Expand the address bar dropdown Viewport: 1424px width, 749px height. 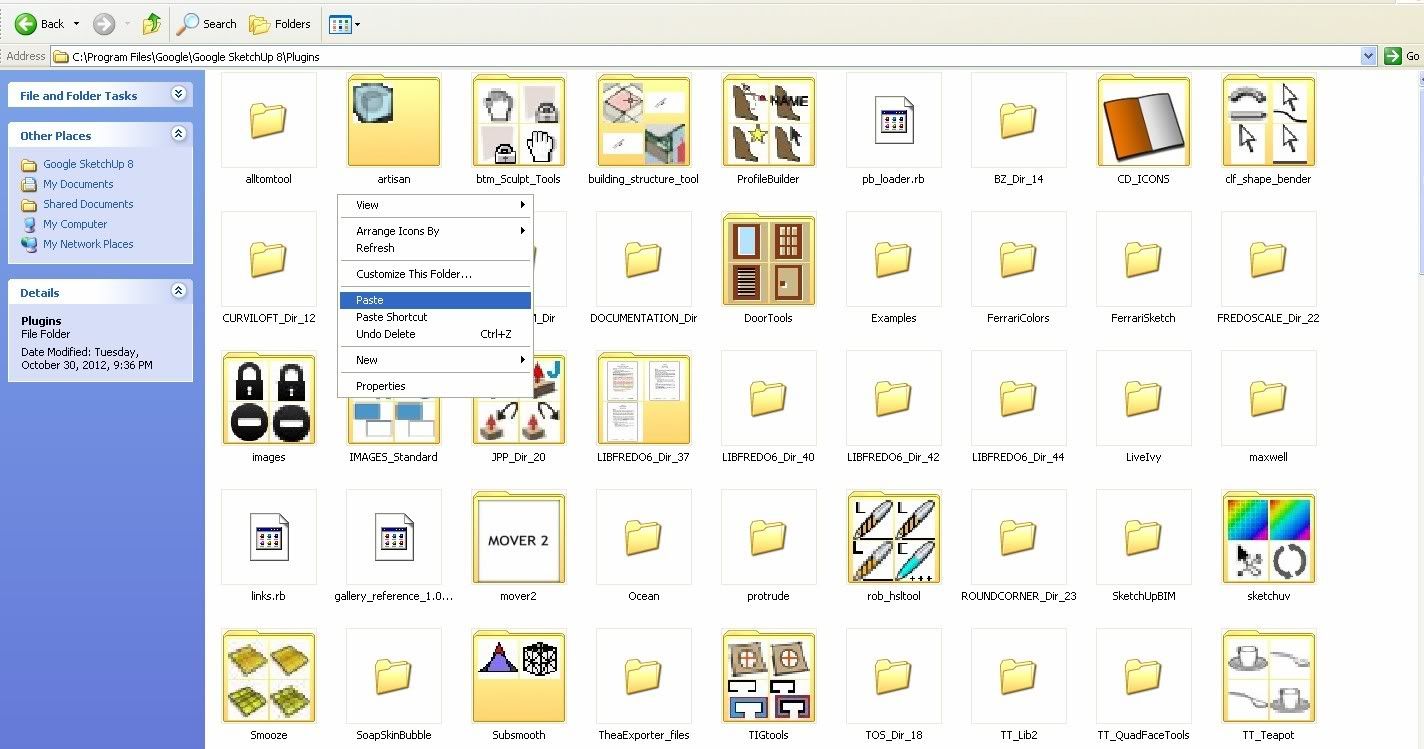click(x=1369, y=57)
